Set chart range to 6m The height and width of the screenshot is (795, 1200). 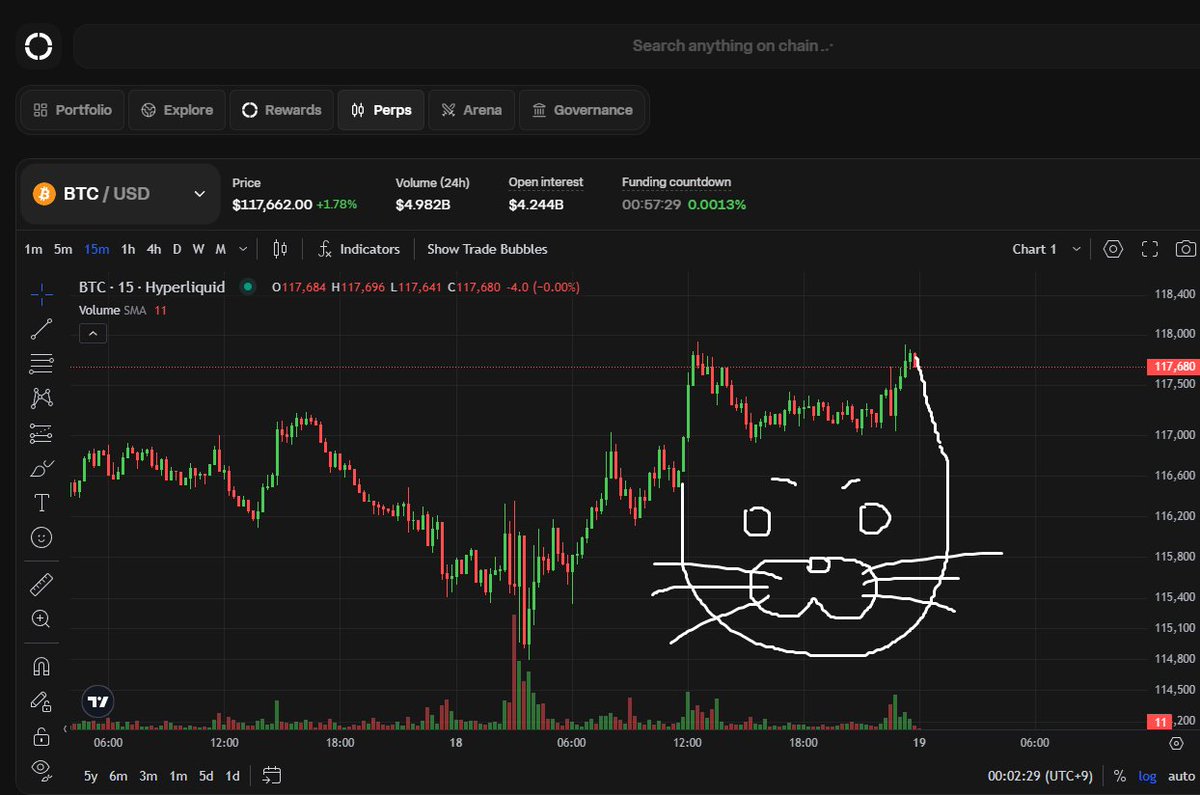(118, 776)
